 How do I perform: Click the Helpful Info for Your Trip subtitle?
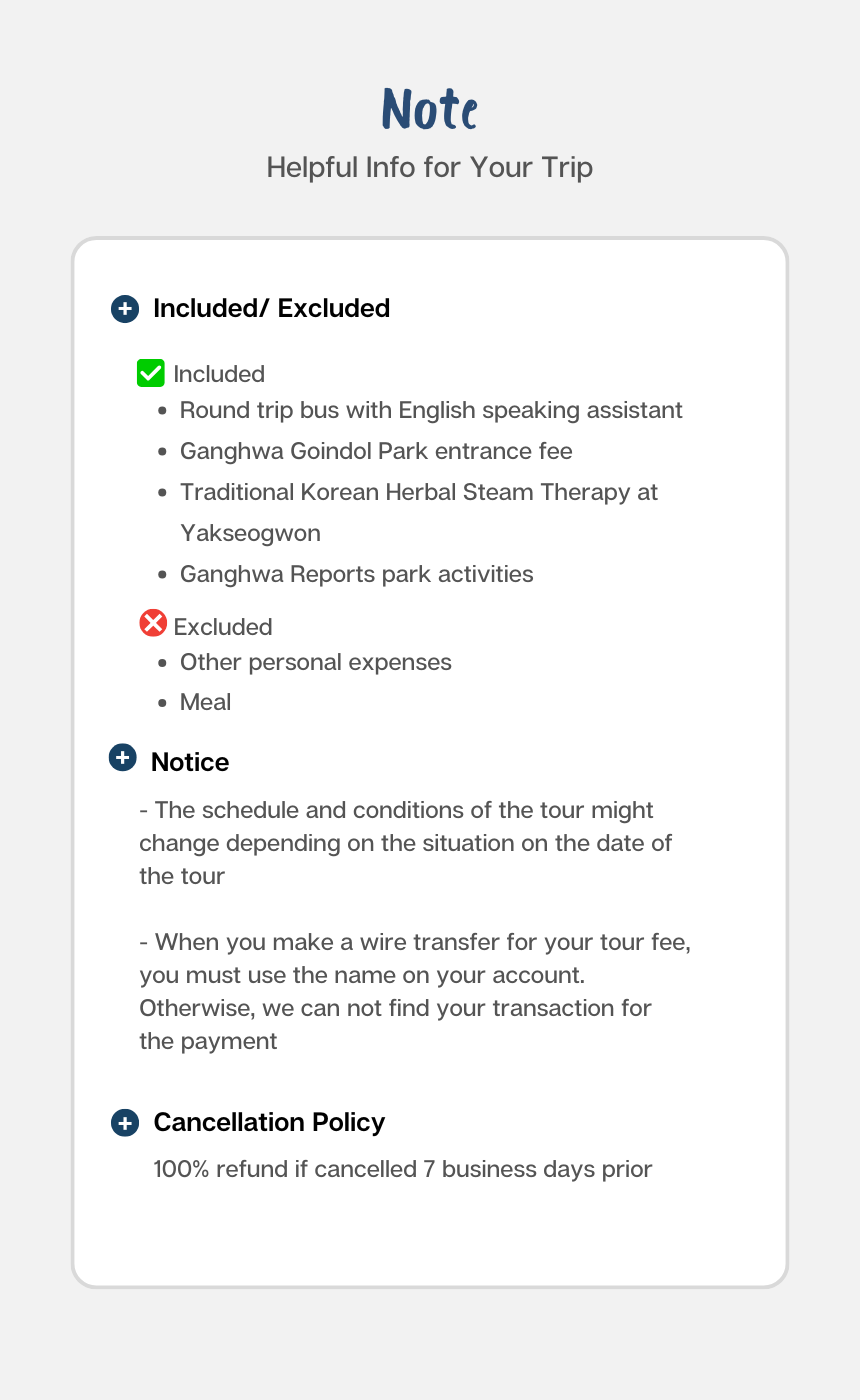430,167
